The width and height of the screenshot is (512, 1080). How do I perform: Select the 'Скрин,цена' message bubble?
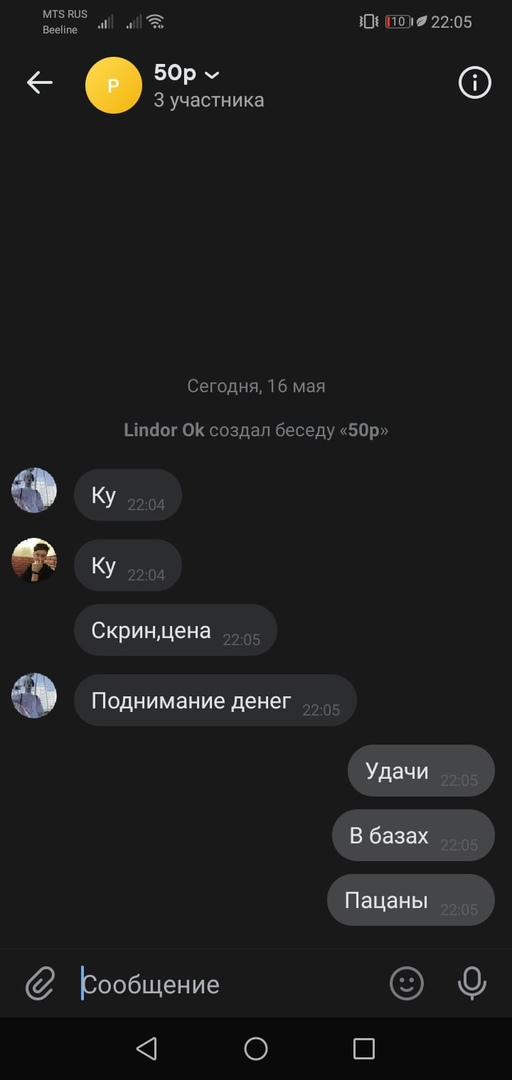(x=175, y=630)
